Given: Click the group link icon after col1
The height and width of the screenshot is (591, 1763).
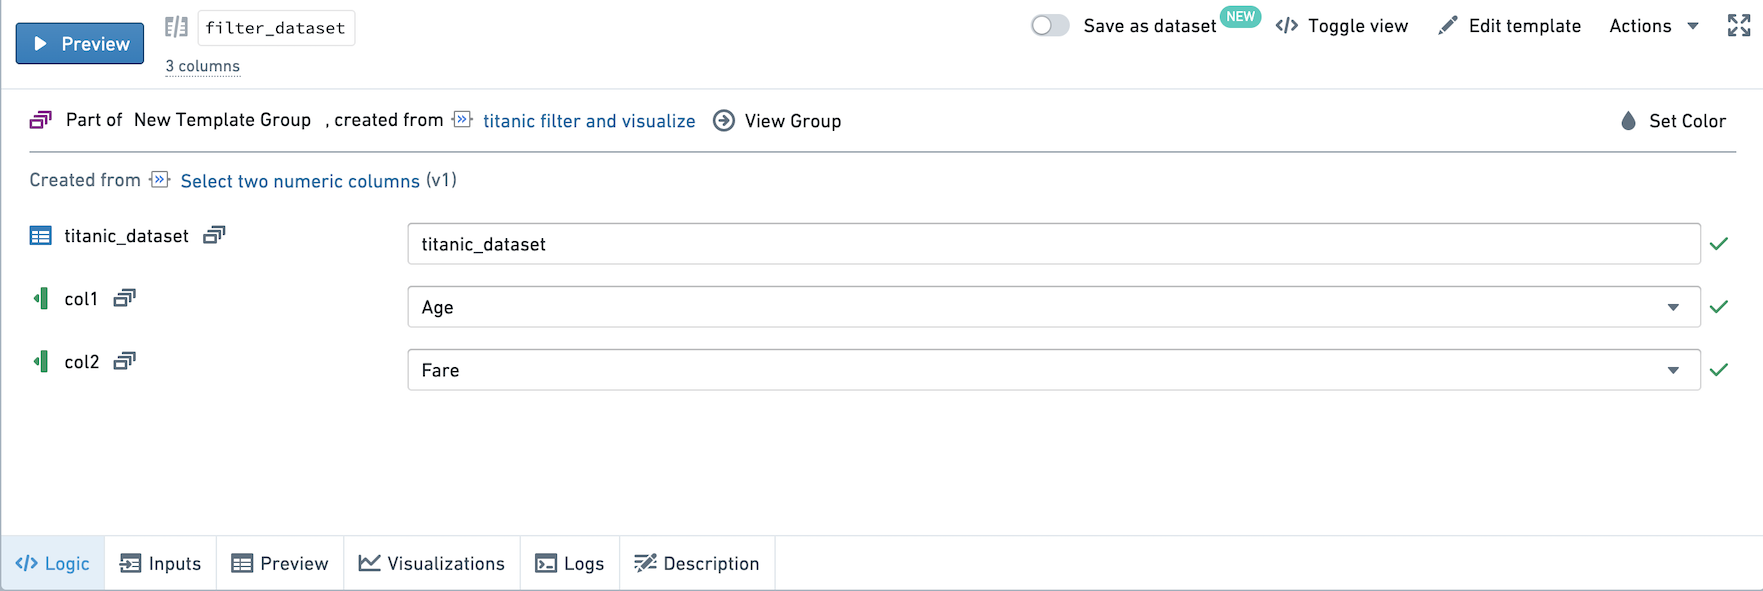Looking at the screenshot, I should click(x=124, y=298).
